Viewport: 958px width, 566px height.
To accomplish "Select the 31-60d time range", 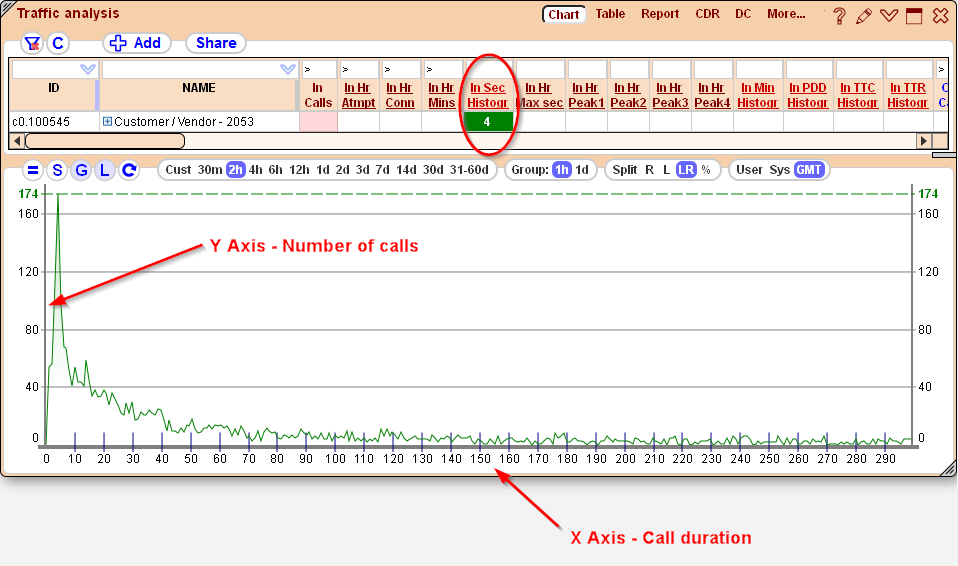I will 469,170.
